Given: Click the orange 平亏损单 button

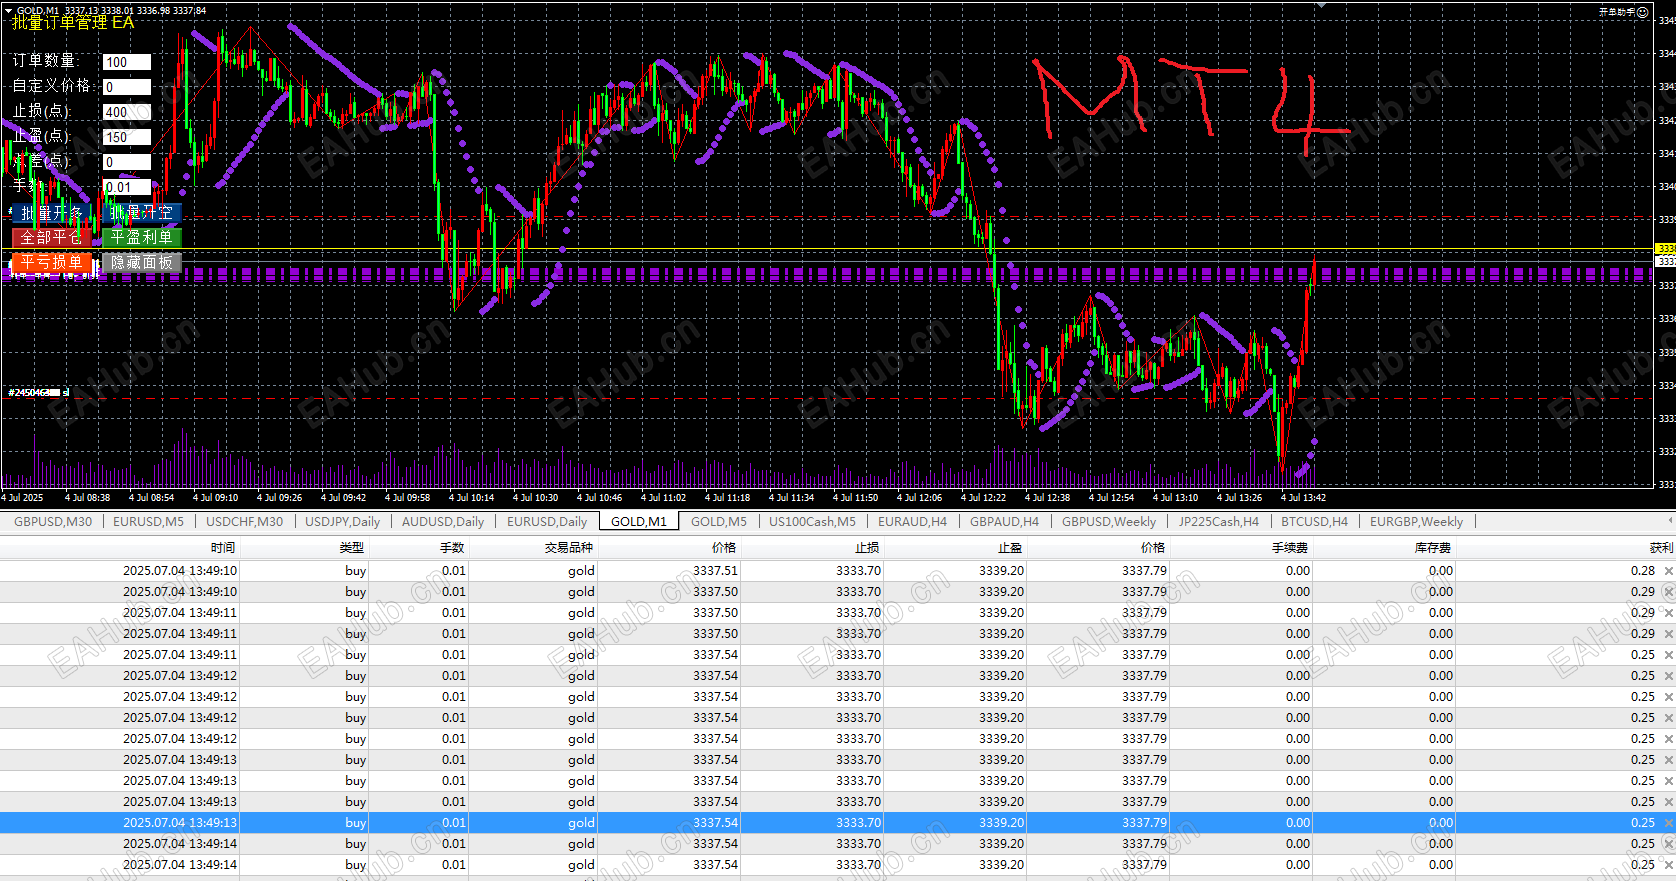Looking at the screenshot, I should [x=52, y=262].
